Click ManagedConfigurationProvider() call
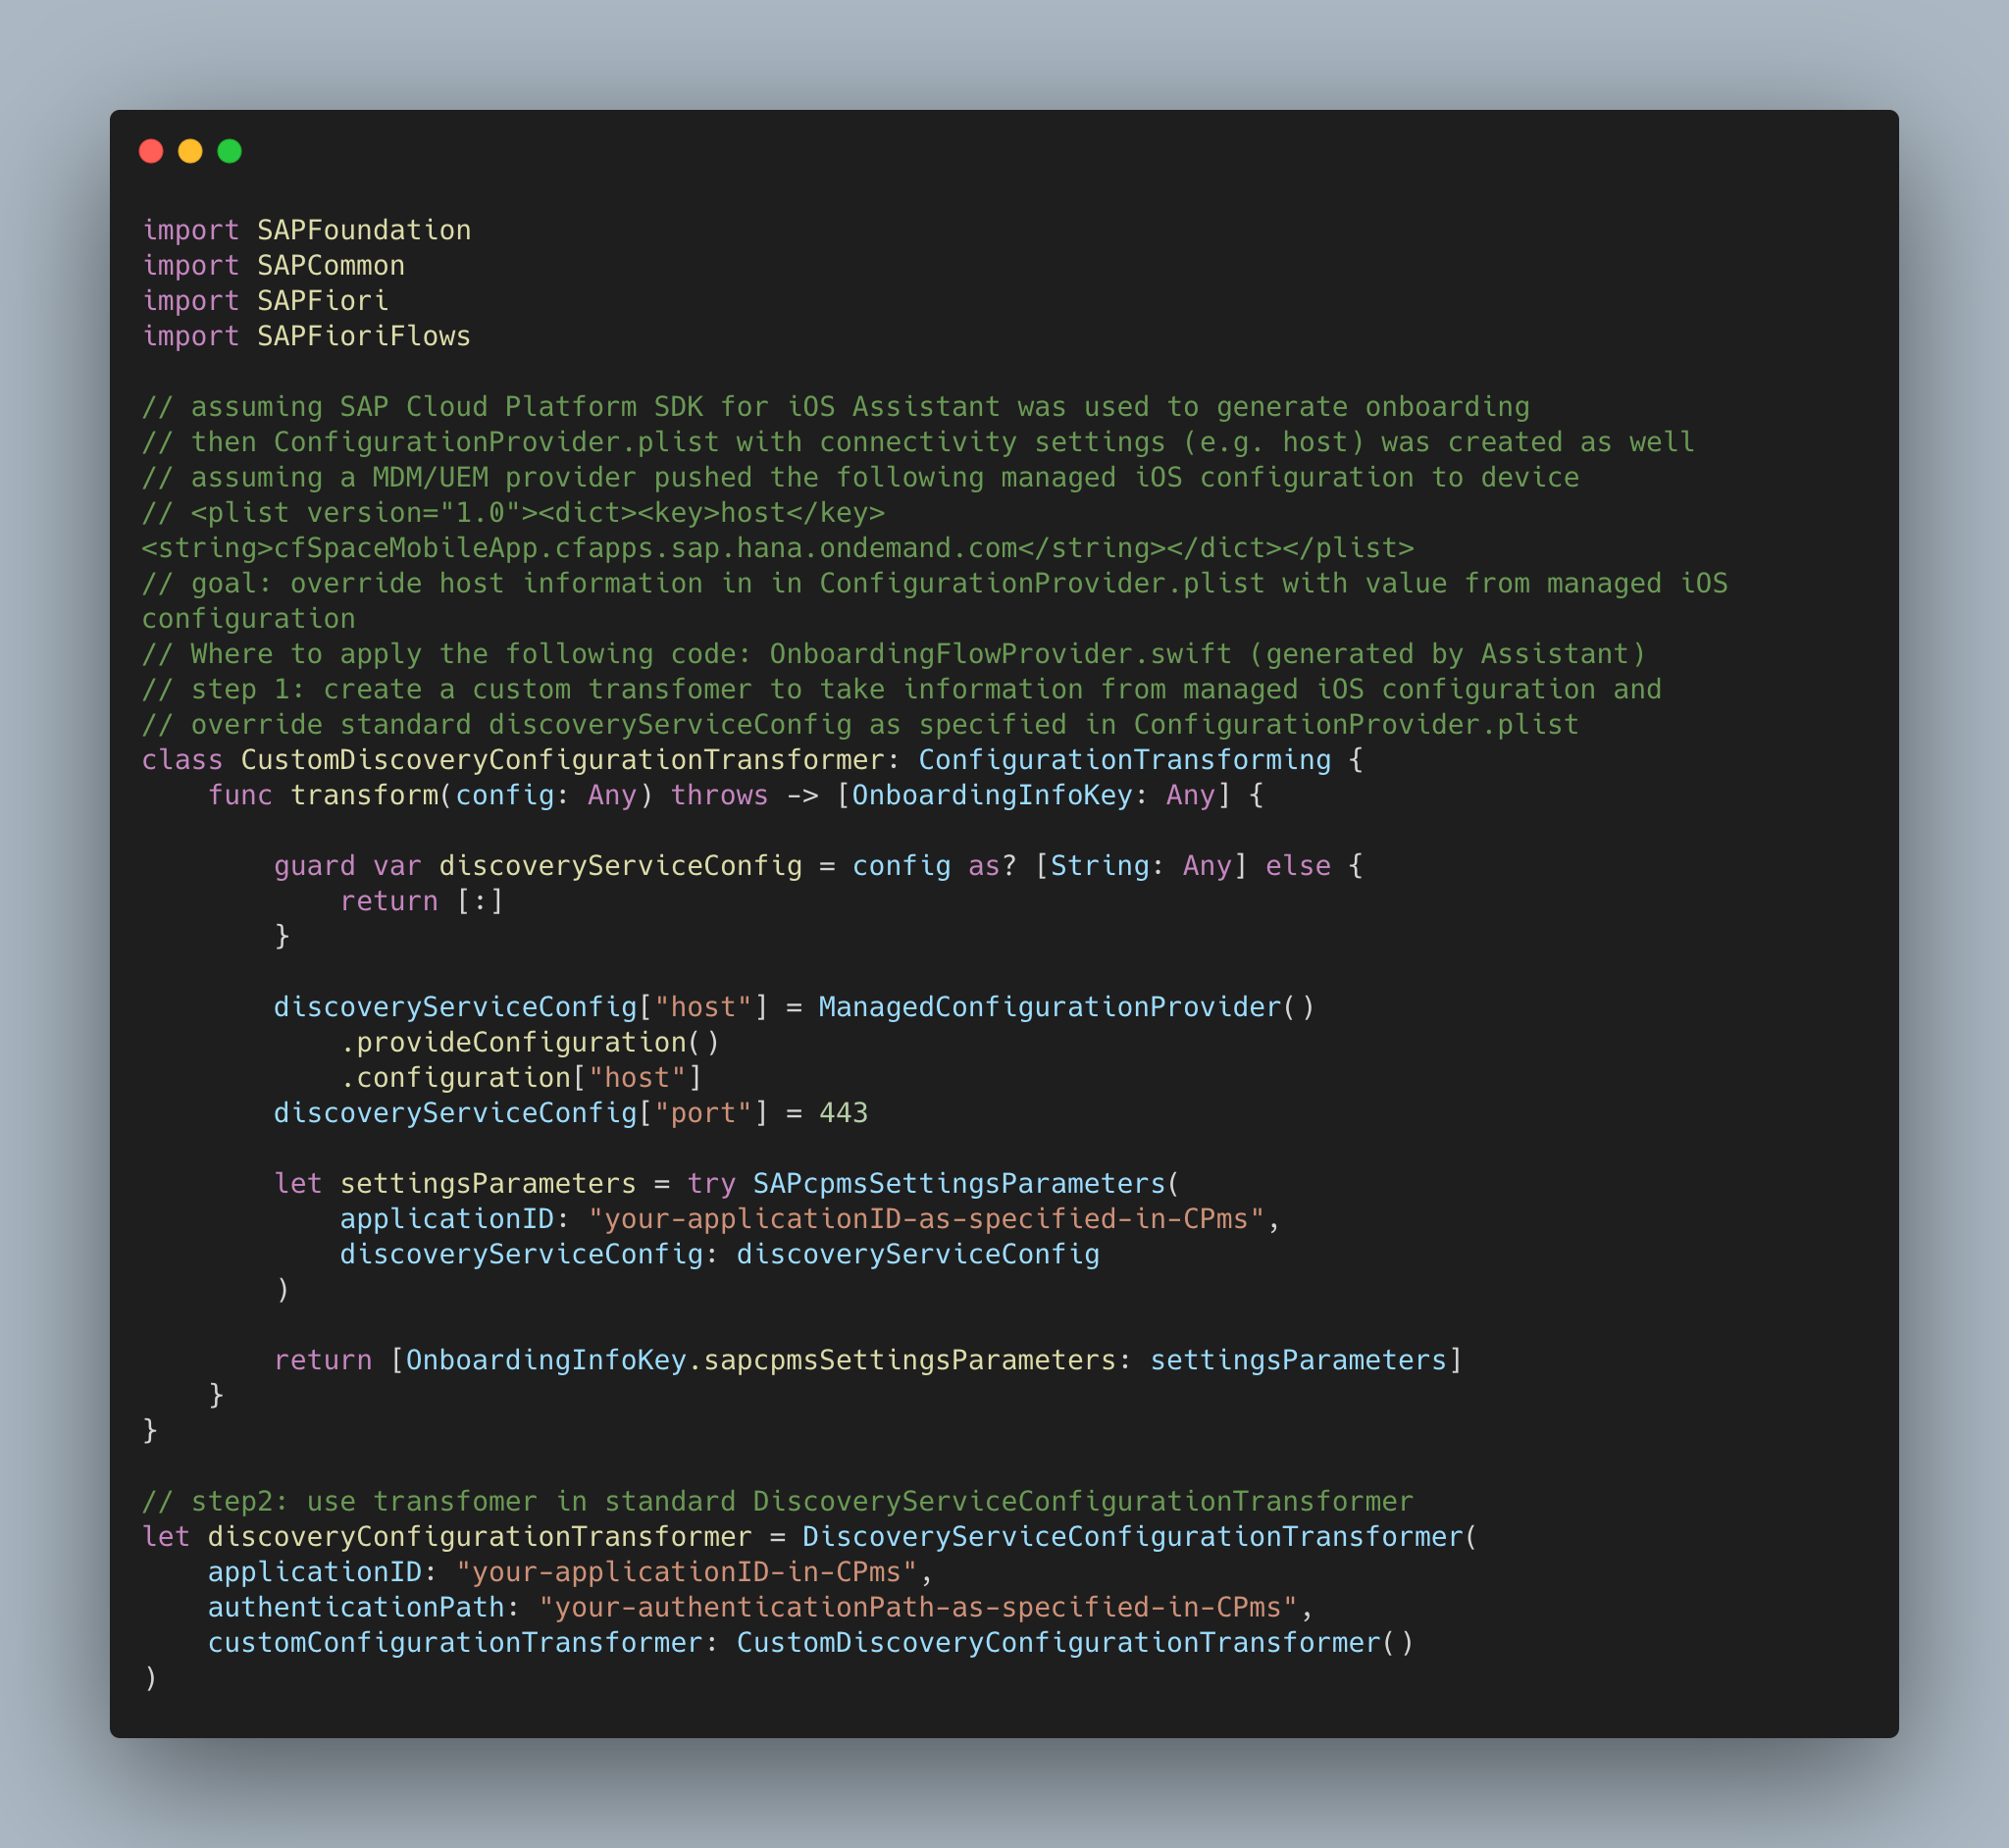Screen dimensions: 2009x1848 point(1065,1007)
